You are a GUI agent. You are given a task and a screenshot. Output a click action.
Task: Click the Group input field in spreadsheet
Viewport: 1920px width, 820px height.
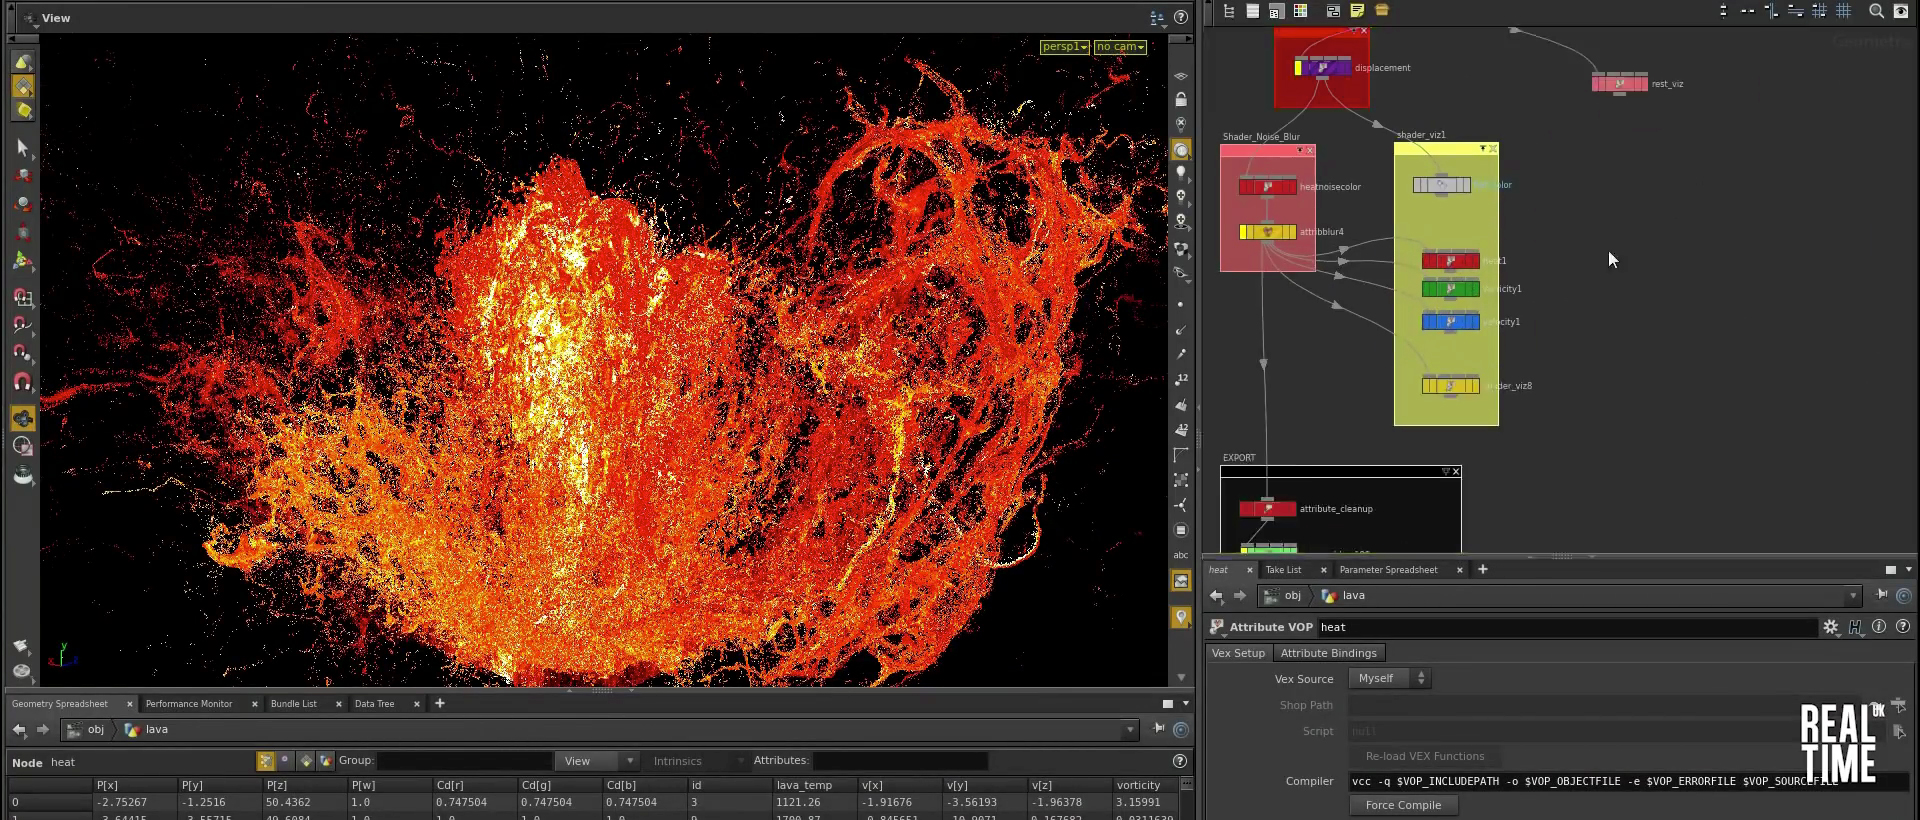click(464, 761)
